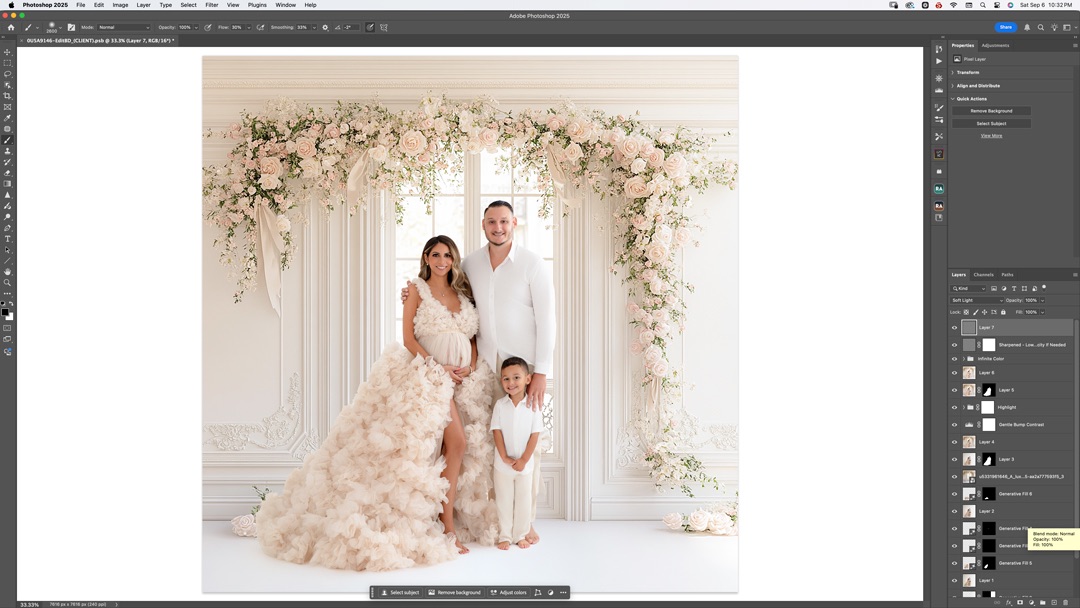The height and width of the screenshot is (608, 1080).
Task: Open smoothing options gear icon
Action: (x=325, y=28)
